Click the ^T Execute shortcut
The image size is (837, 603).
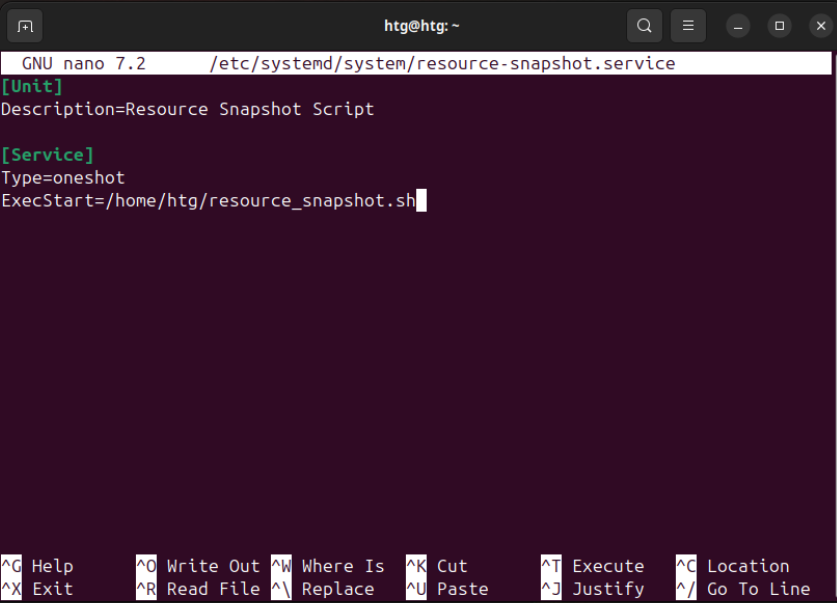tap(593, 566)
